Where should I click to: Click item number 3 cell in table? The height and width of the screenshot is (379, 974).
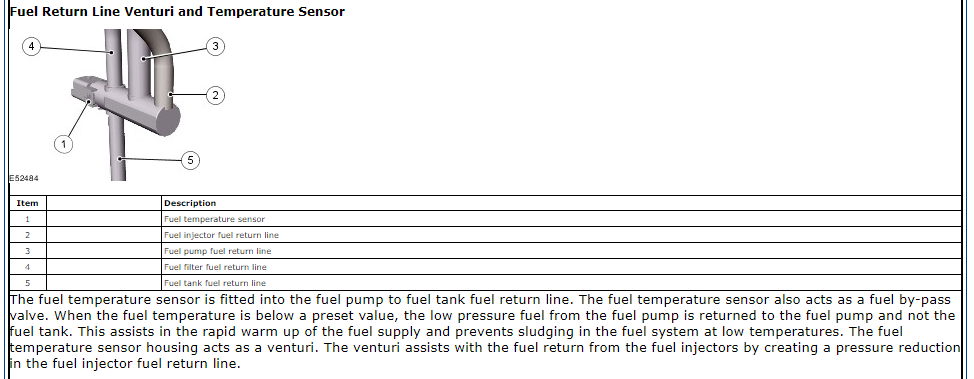(27, 251)
